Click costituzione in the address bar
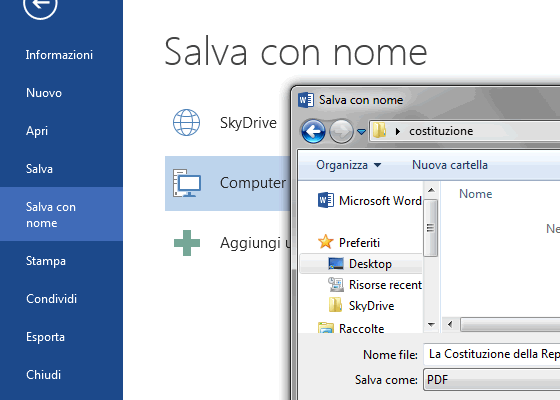Viewport: 560px width, 400px height. [441, 131]
